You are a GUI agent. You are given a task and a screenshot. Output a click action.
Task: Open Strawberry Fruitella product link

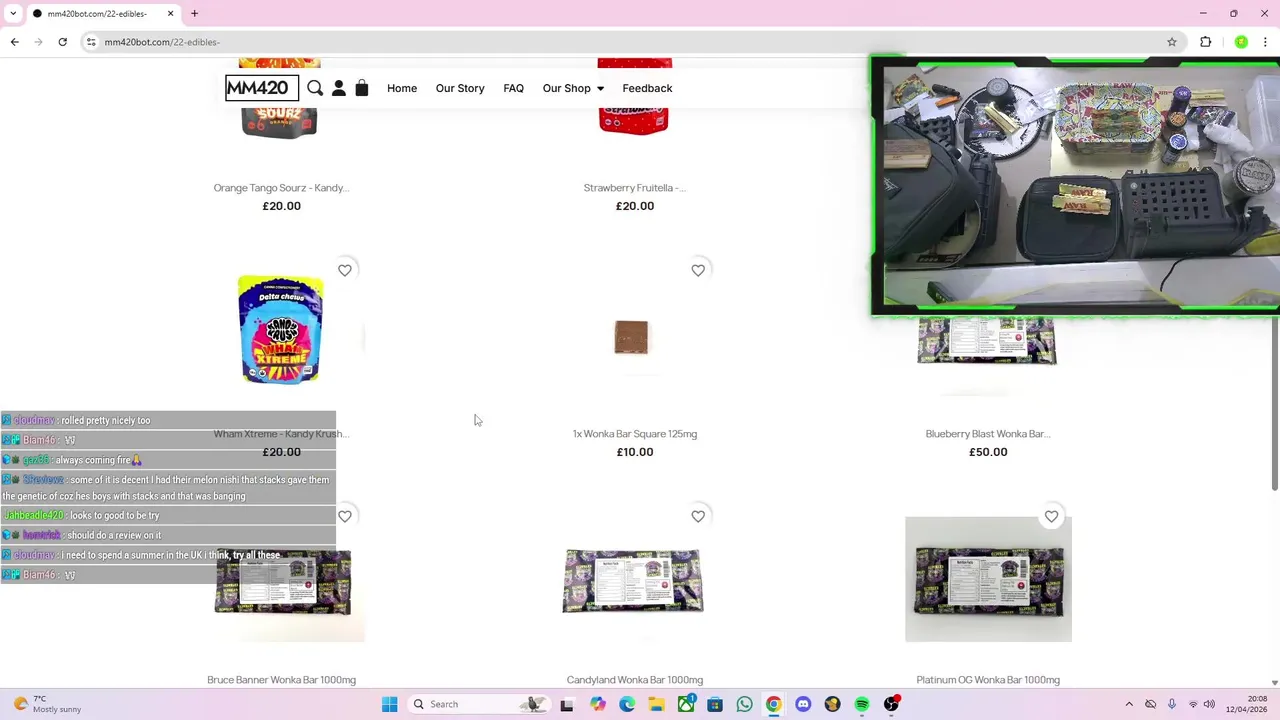click(635, 188)
